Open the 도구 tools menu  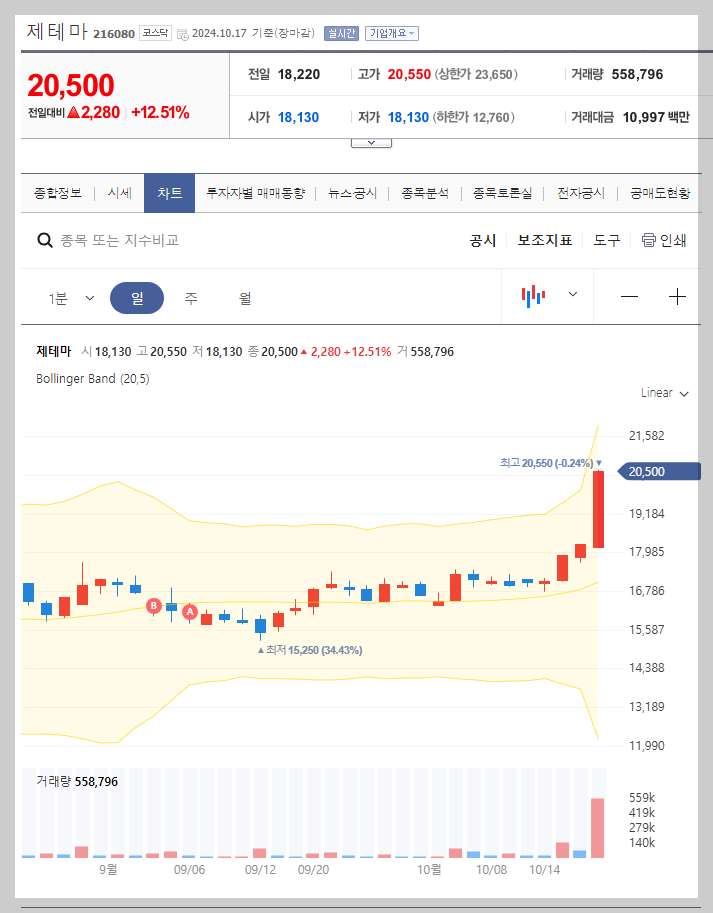605,240
